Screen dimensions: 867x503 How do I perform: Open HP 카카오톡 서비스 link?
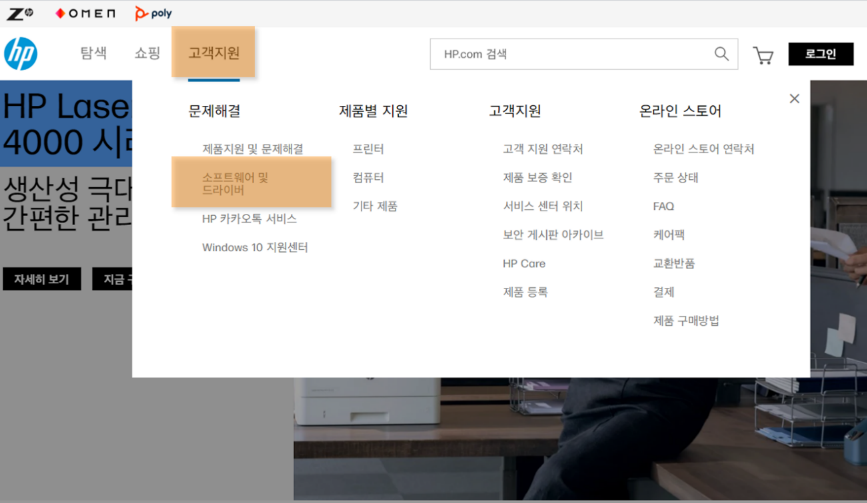[249, 219]
